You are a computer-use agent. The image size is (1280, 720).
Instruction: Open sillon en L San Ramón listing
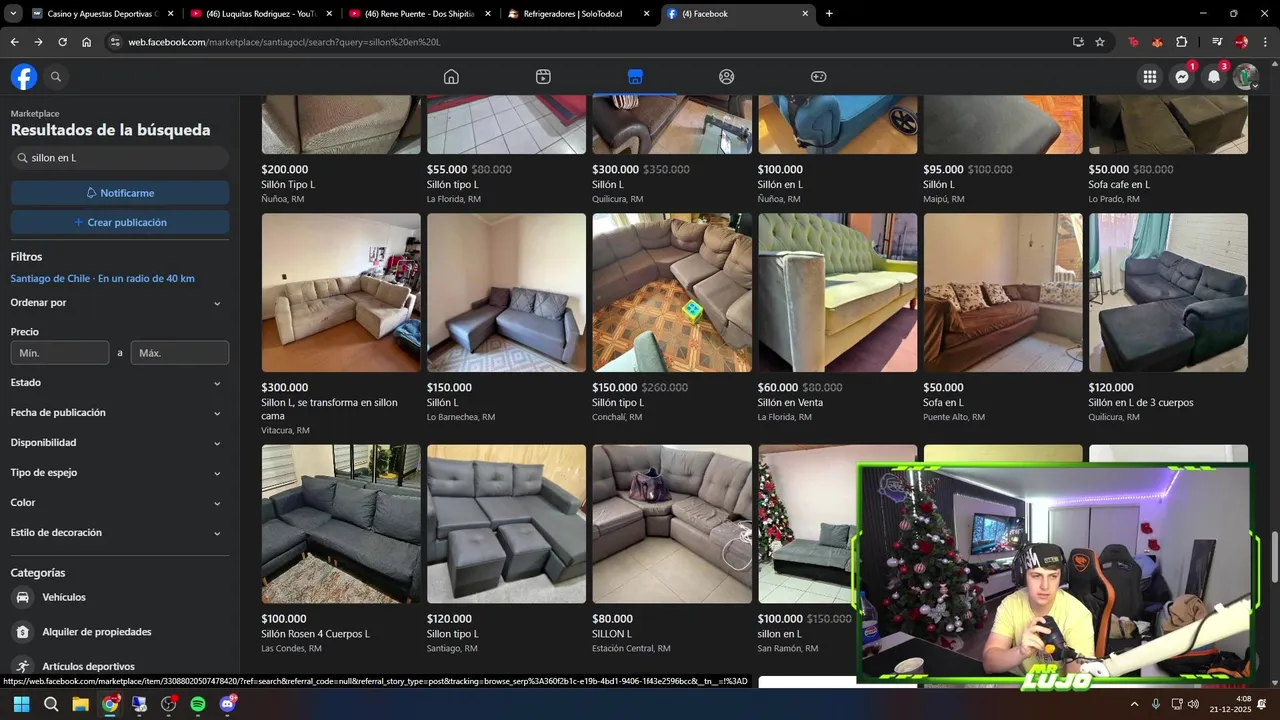[x=806, y=549]
